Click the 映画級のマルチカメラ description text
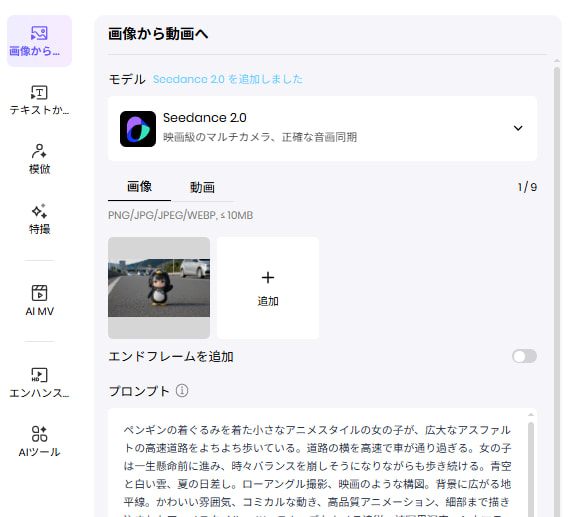Screen dimensions: 569x517 (x=260, y=137)
